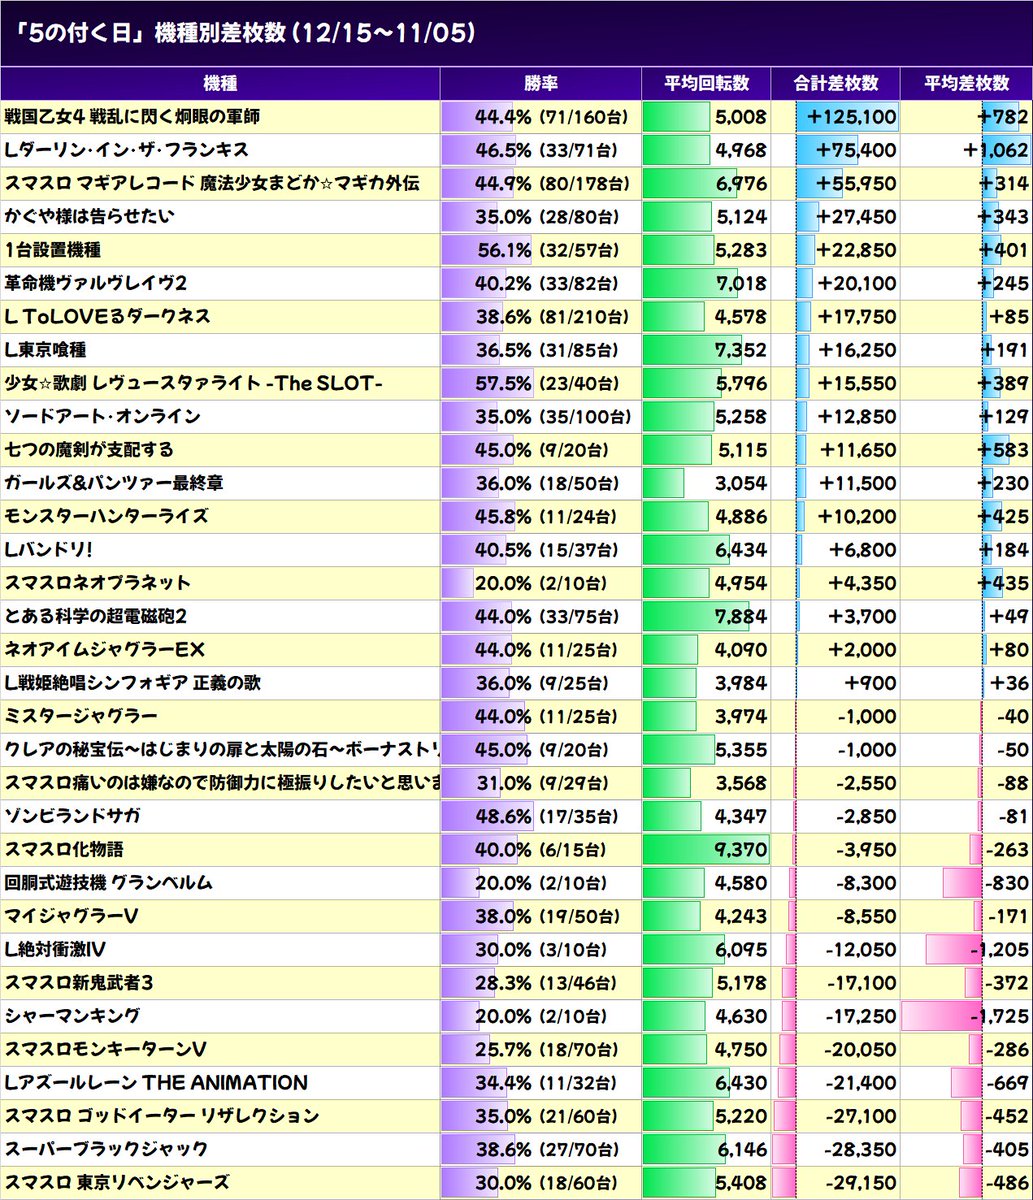This screenshot has height=1200, width=1033.
Task: Select row モンスターハンターライズ
Action: click(x=516, y=517)
